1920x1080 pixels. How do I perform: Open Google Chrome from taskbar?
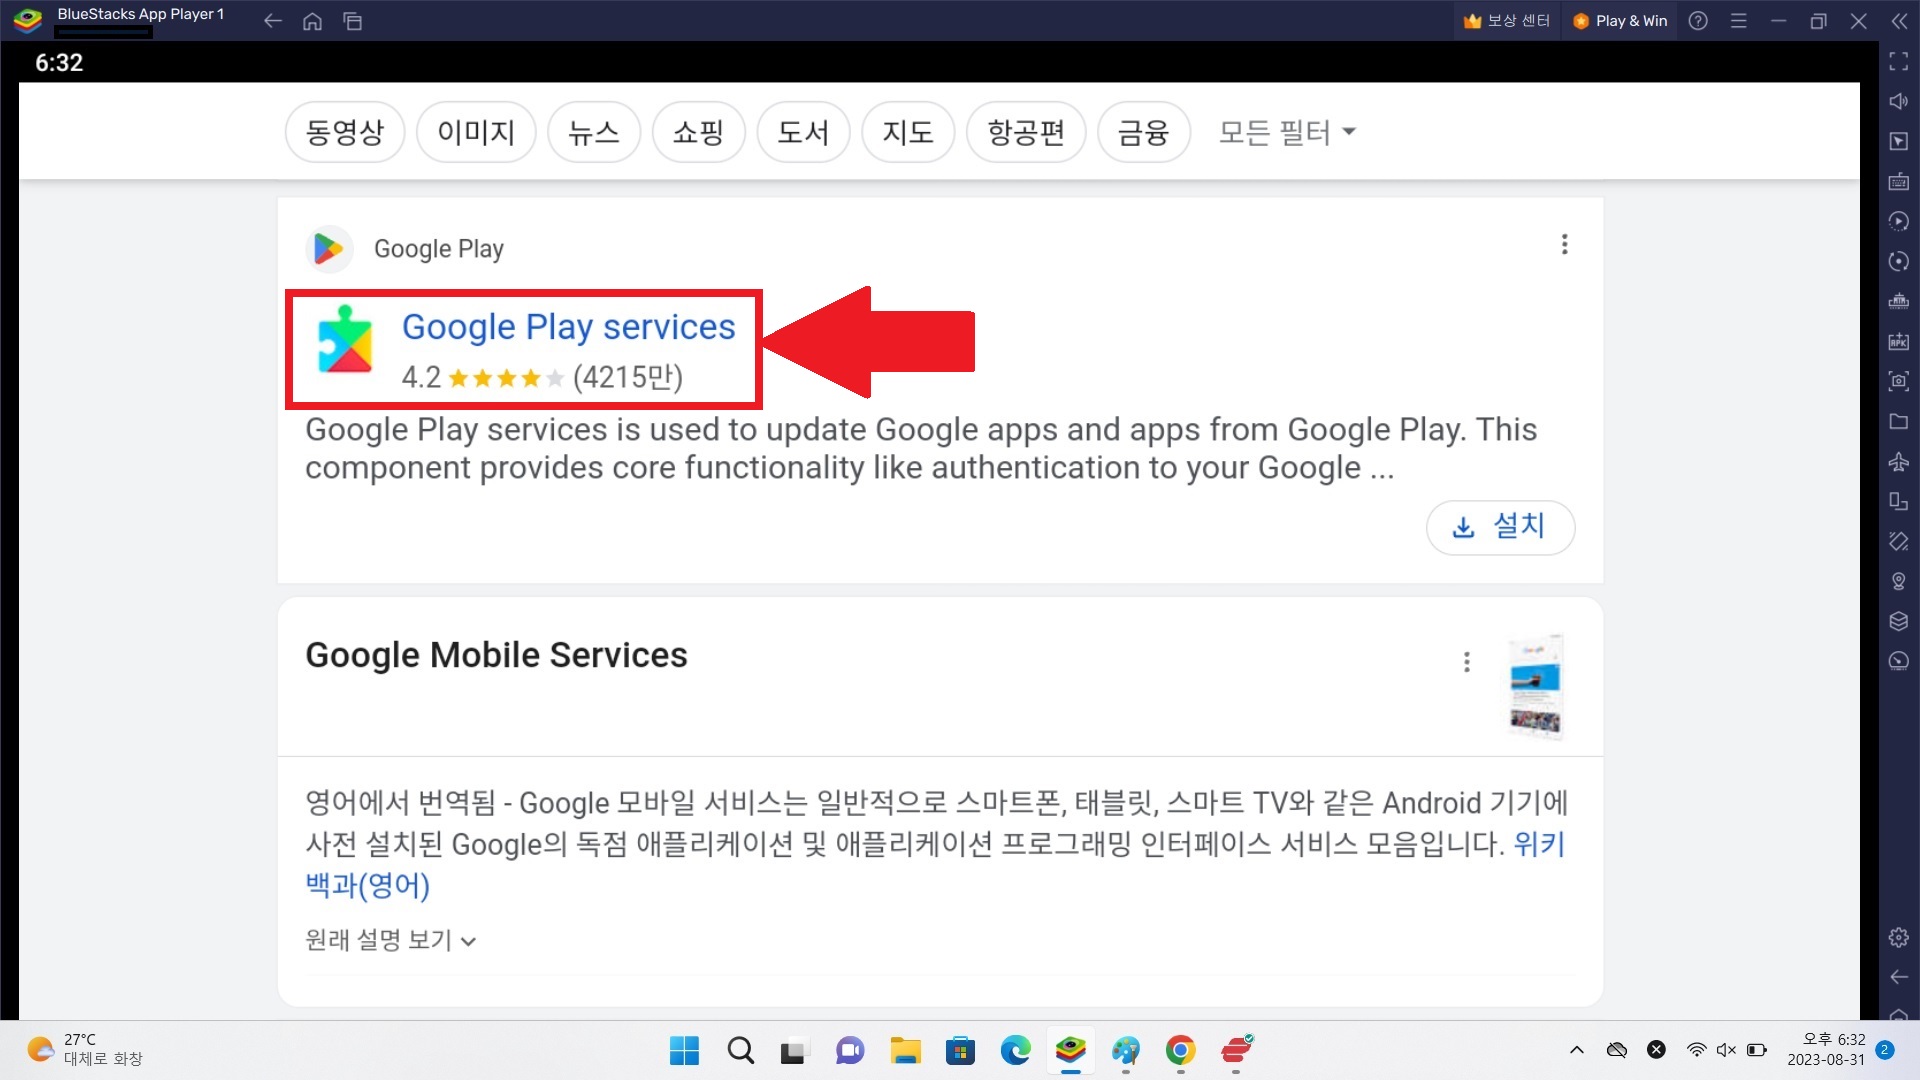[1181, 1050]
